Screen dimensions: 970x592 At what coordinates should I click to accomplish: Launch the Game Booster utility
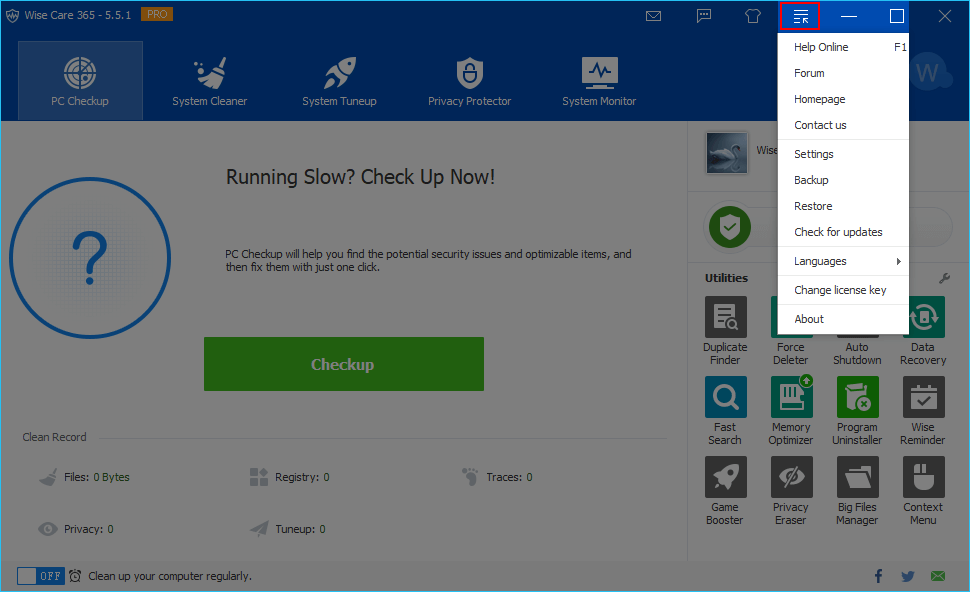coord(725,491)
